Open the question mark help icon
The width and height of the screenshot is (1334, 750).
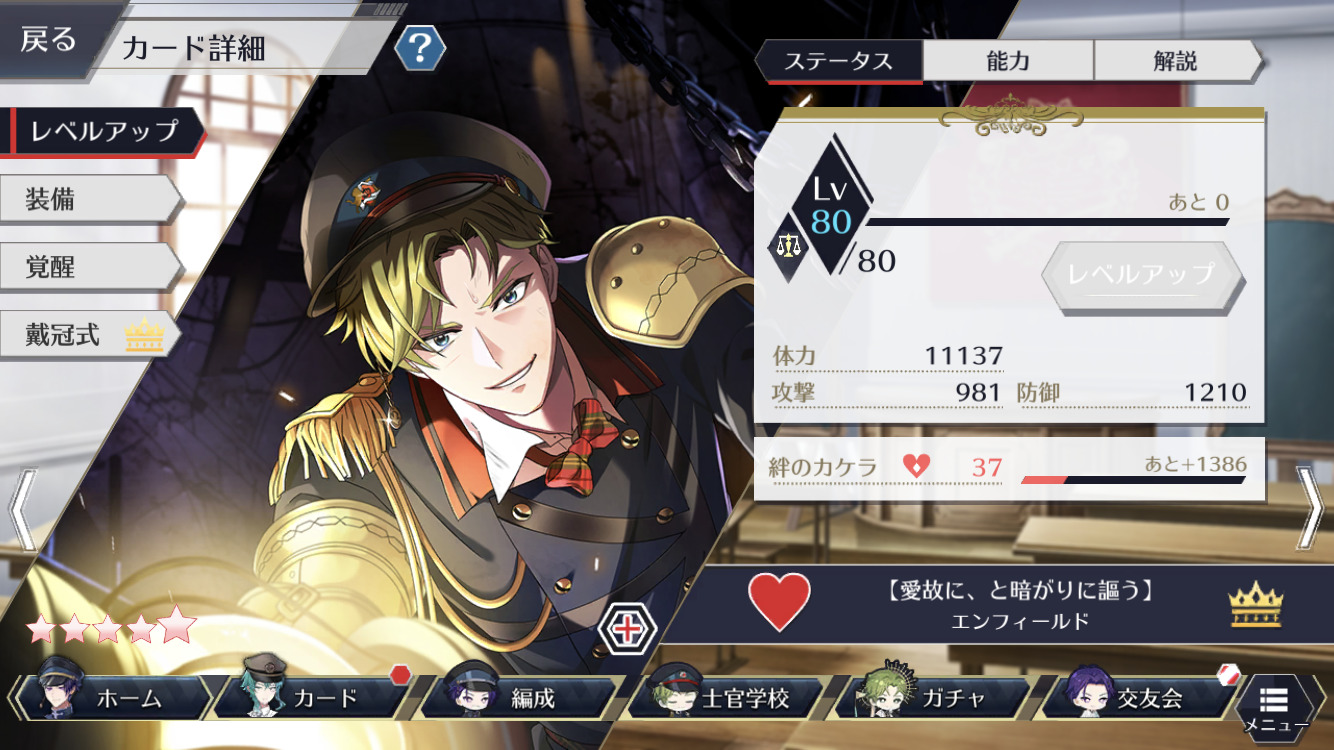pos(420,47)
